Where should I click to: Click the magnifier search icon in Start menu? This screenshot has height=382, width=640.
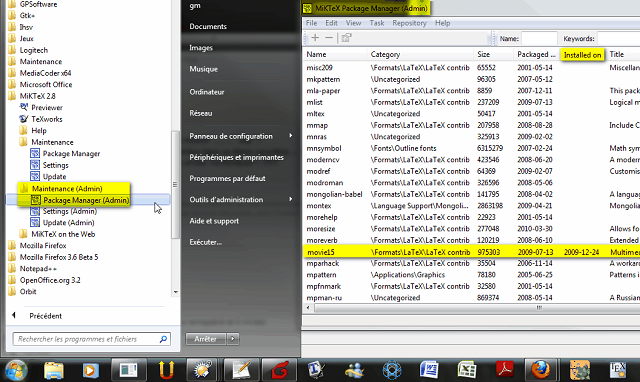click(x=163, y=339)
